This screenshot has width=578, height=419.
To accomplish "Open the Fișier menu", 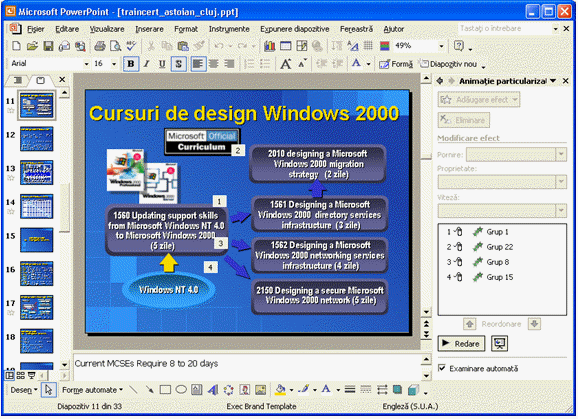I will [x=35, y=29].
